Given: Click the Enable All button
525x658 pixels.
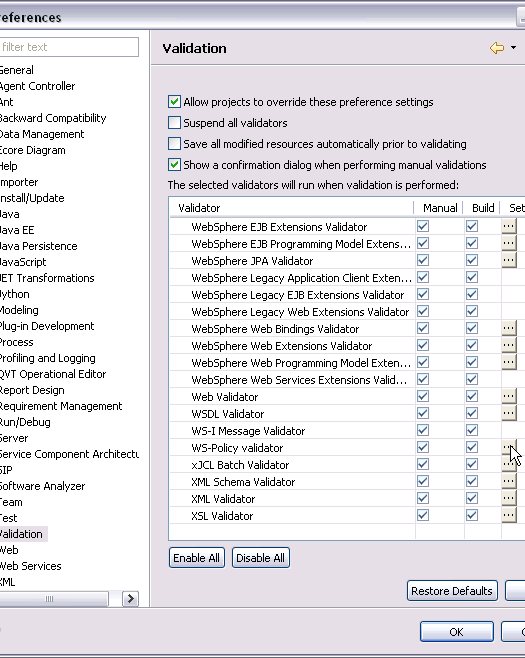Looking at the screenshot, I should coord(196,558).
